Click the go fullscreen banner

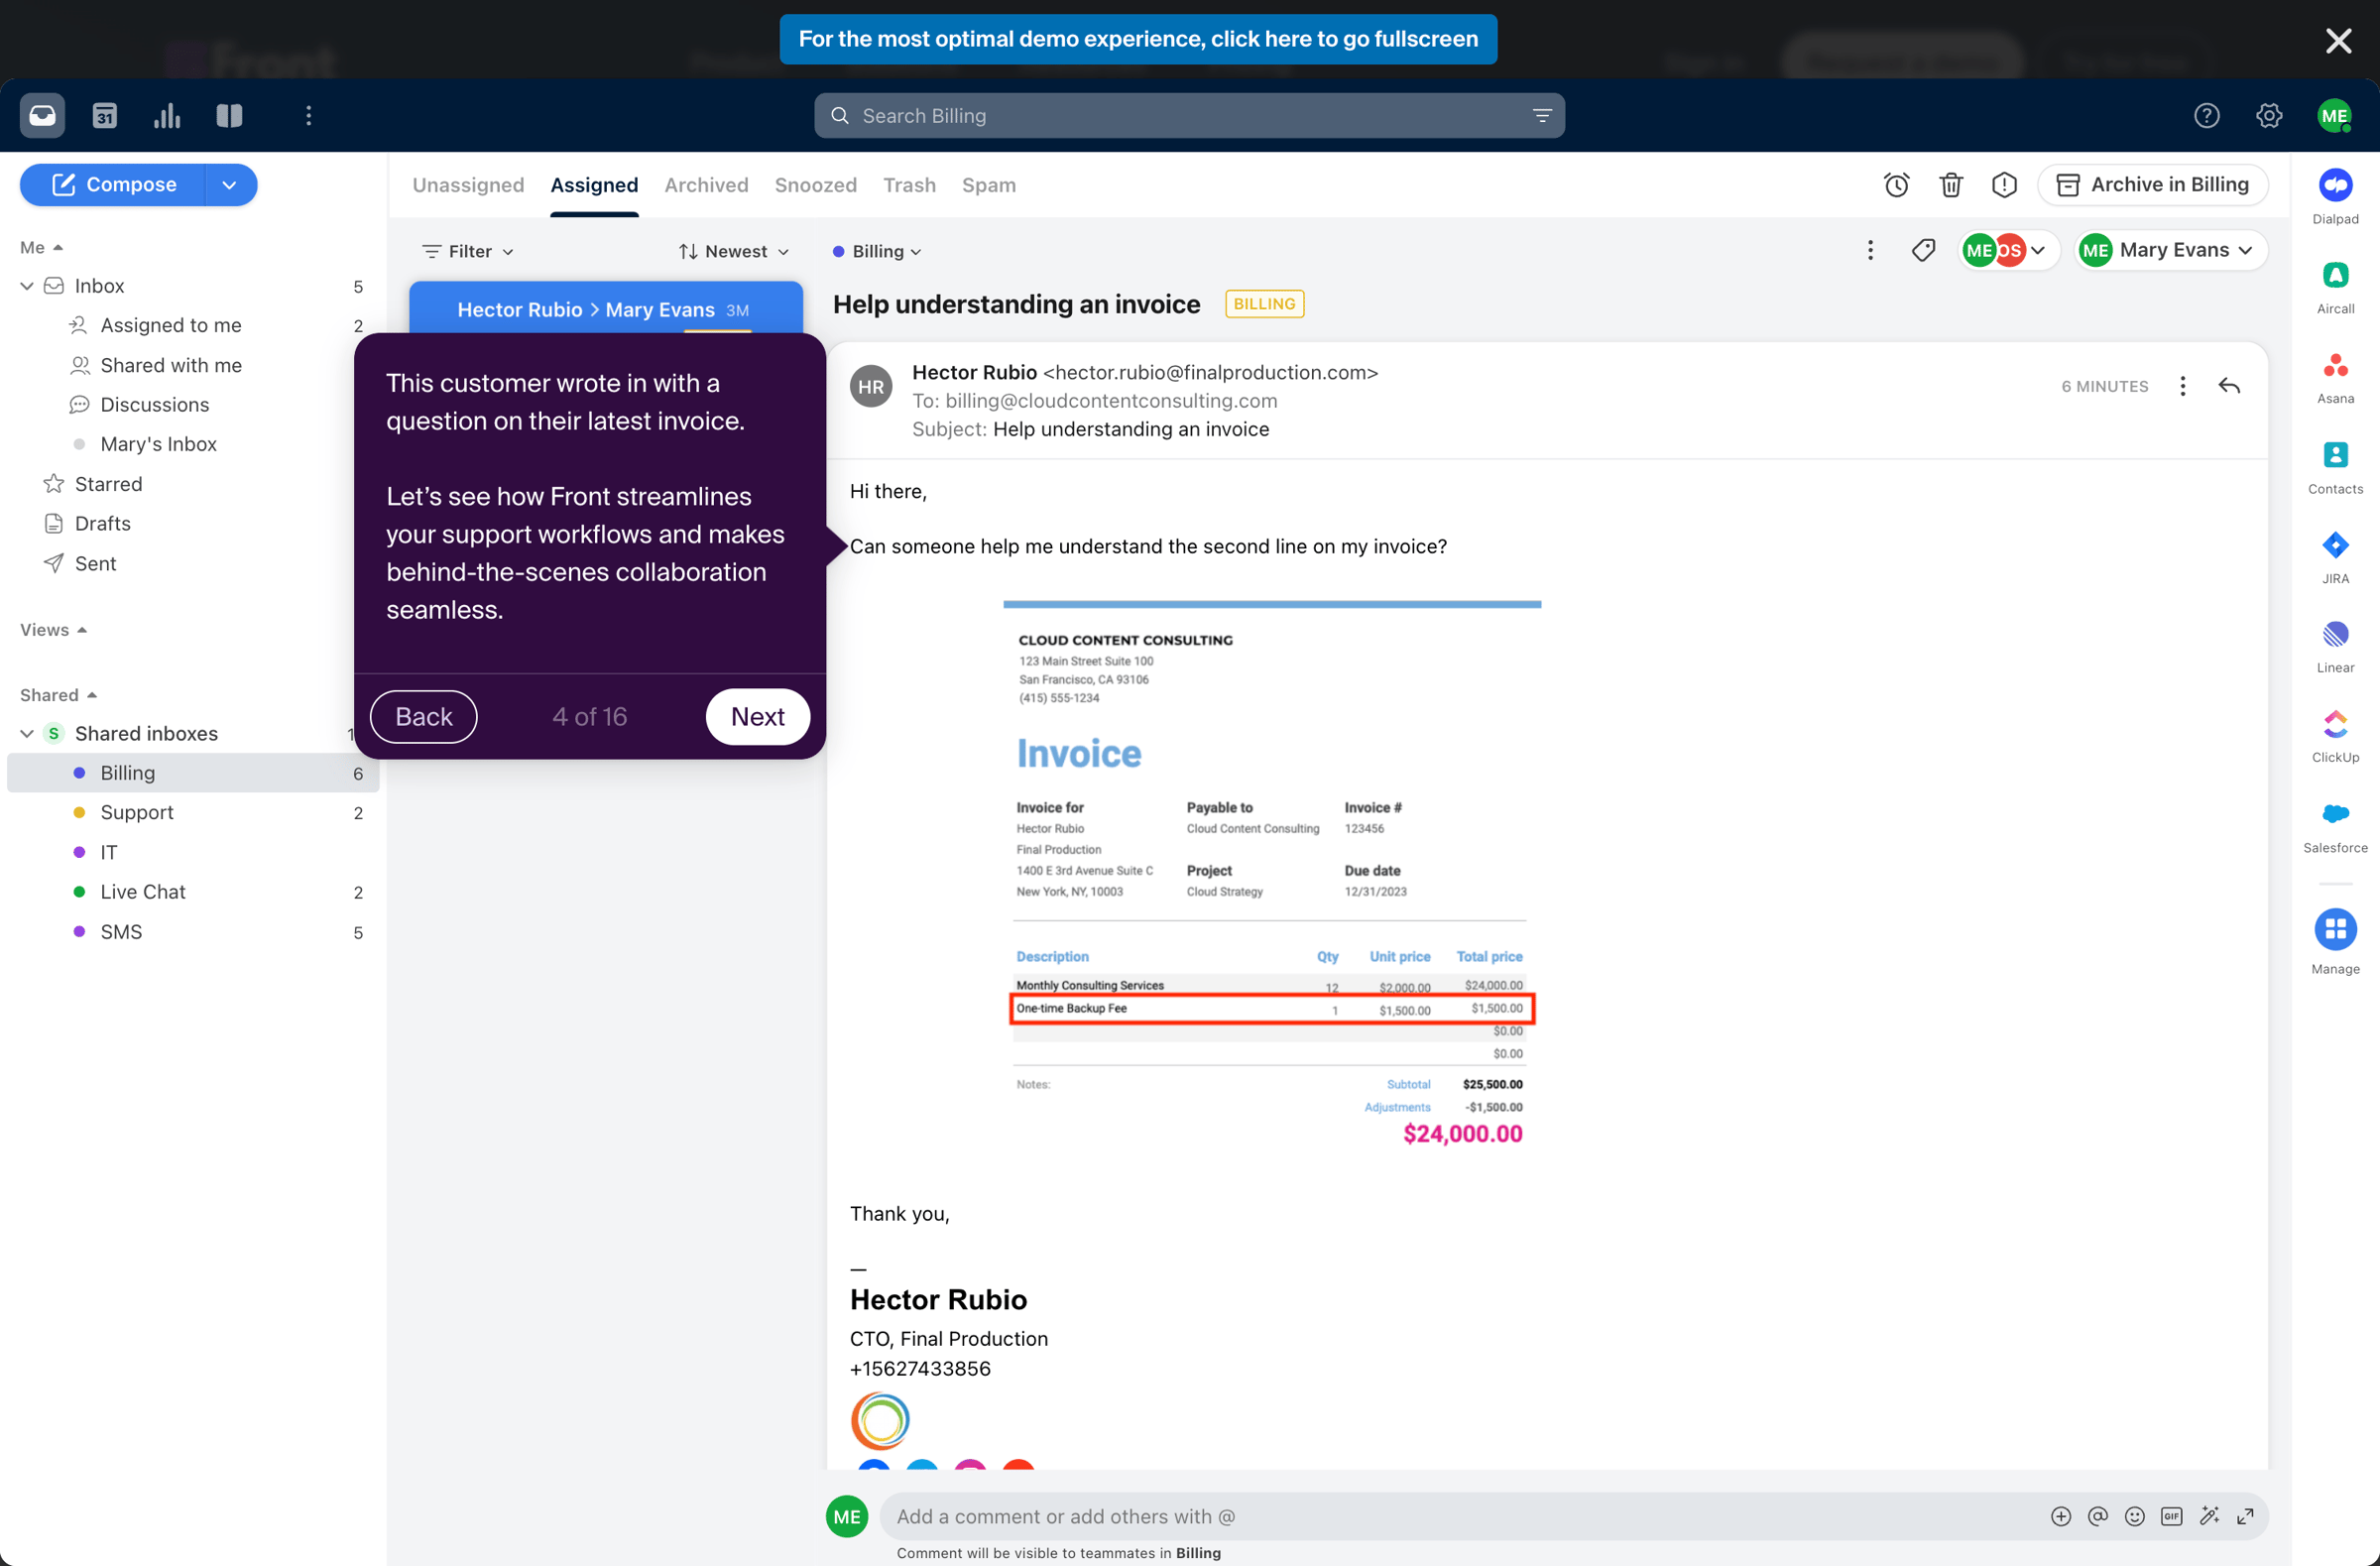click(1138, 39)
